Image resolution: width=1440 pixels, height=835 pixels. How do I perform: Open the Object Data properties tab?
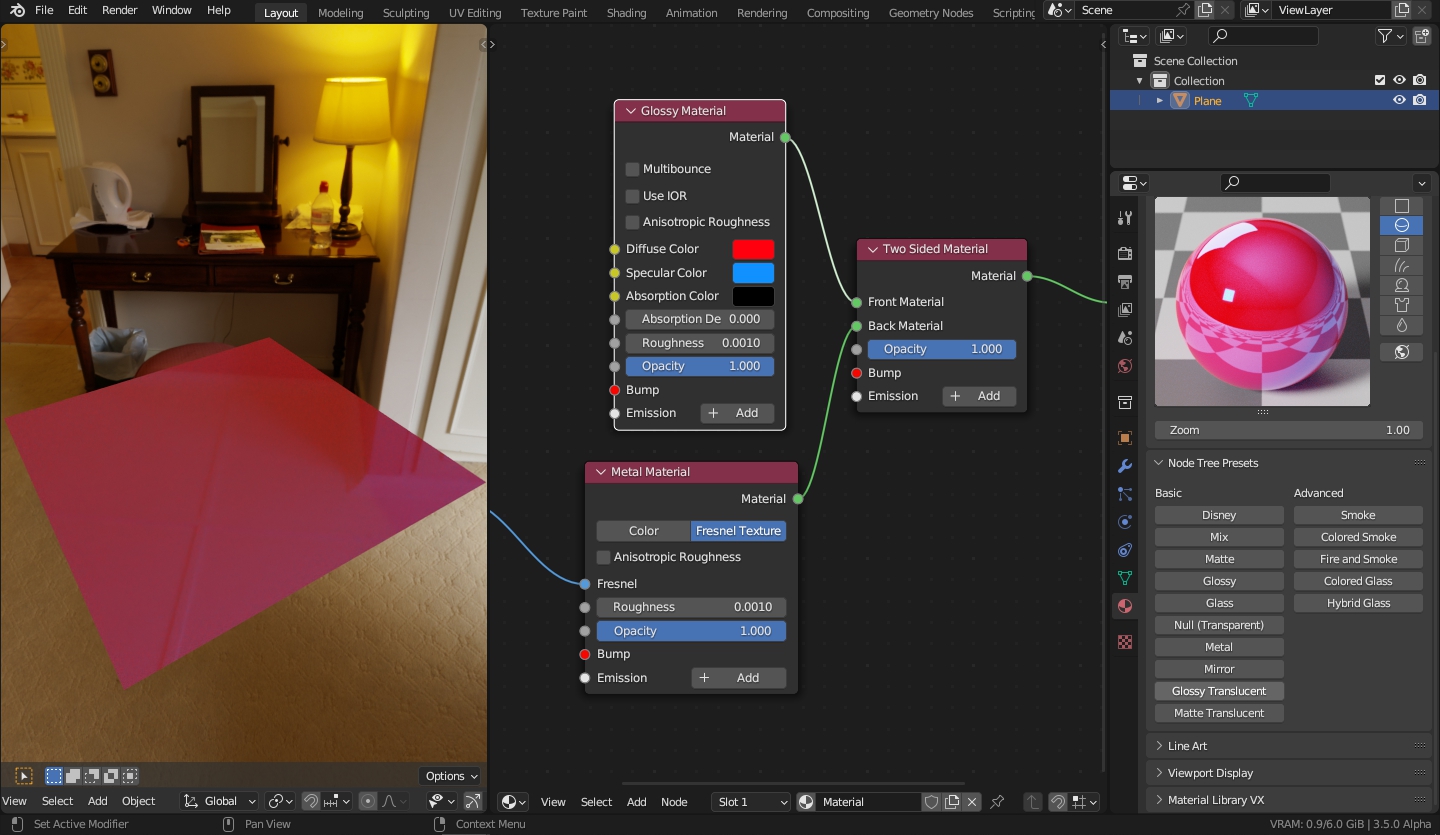tap(1125, 578)
